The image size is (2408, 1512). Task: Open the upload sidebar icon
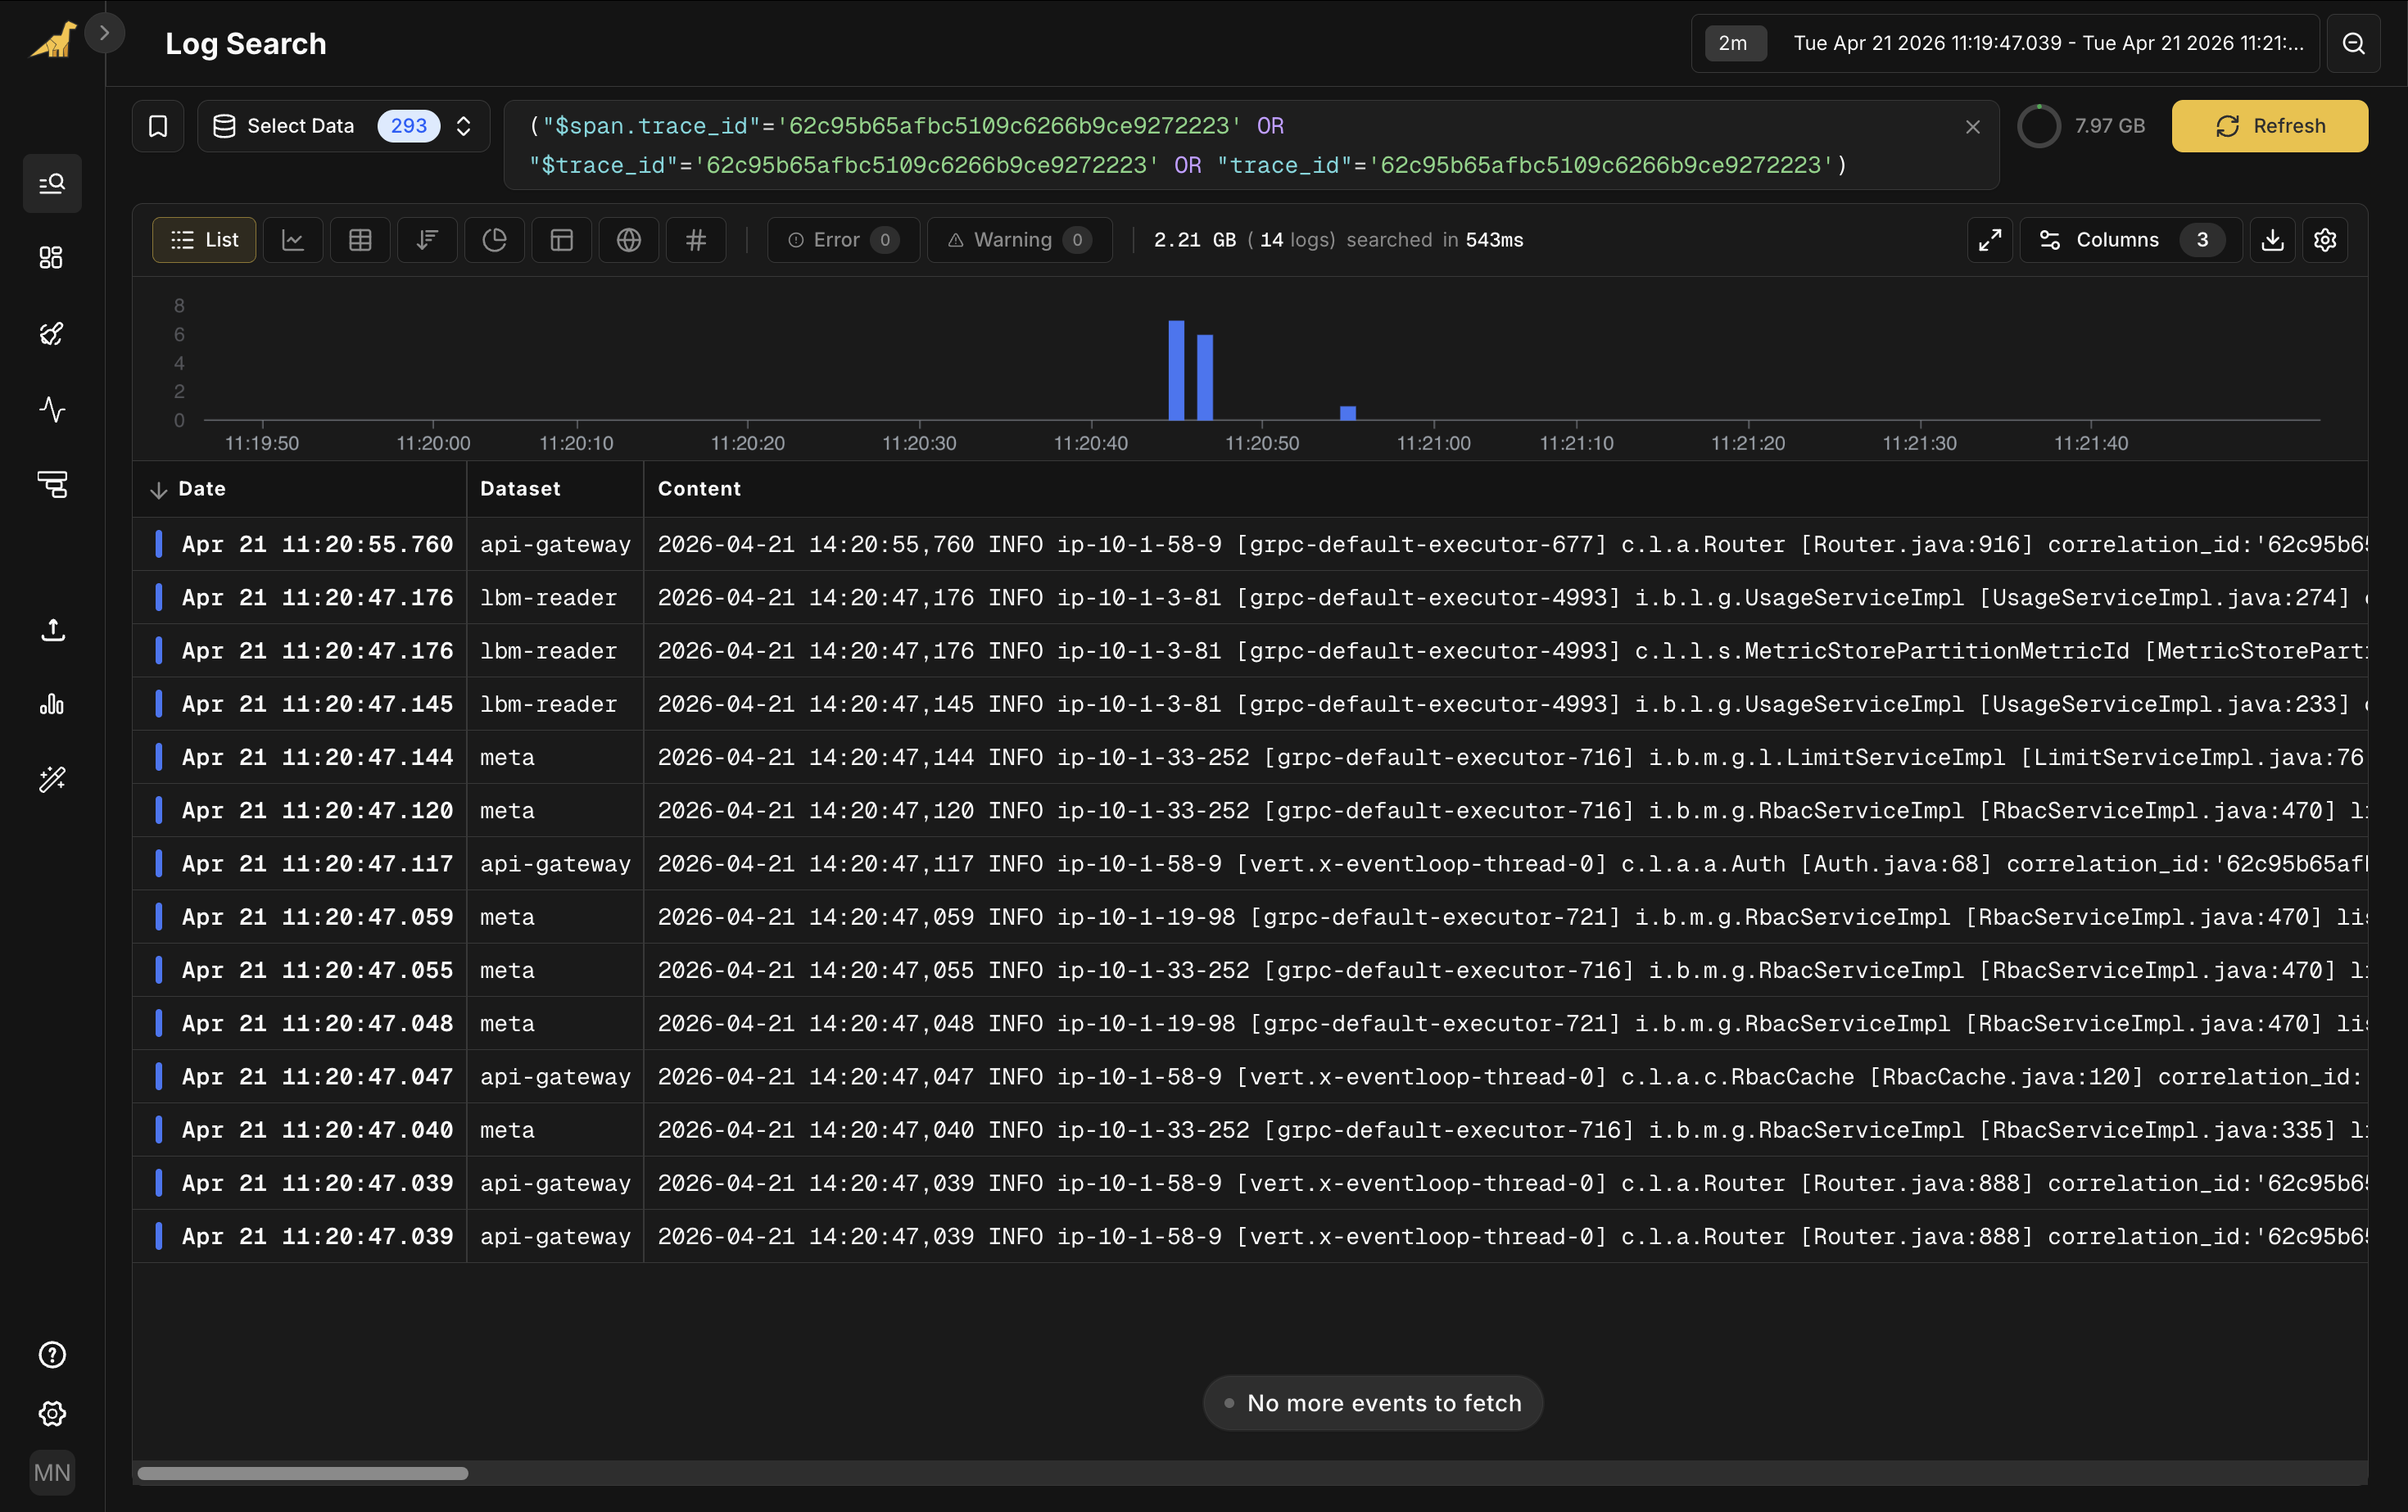coord(52,629)
